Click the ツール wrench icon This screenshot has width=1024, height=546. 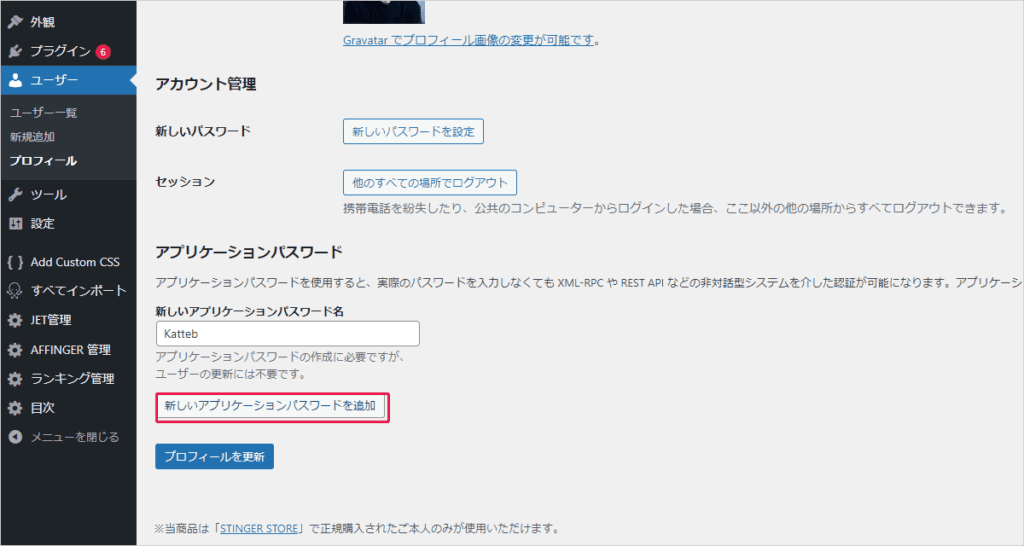tap(15, 195)
